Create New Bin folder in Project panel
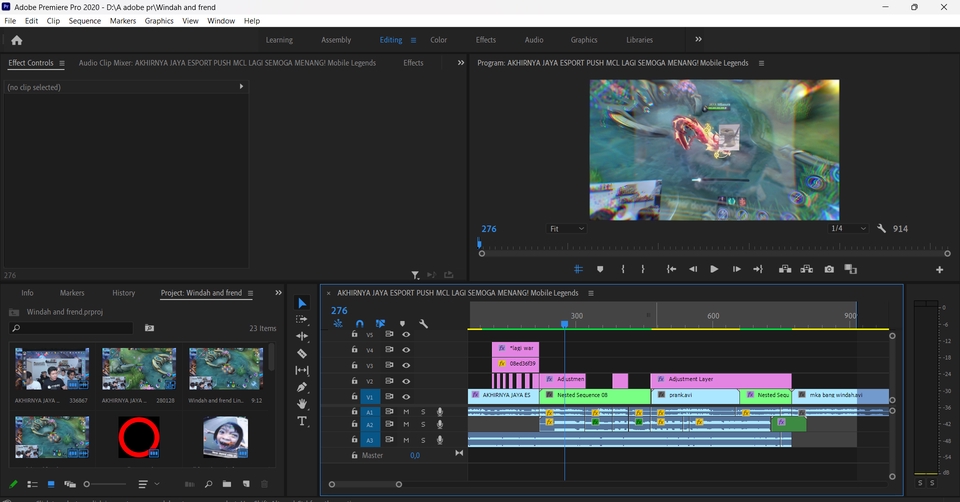 click(x=227, y=484)
